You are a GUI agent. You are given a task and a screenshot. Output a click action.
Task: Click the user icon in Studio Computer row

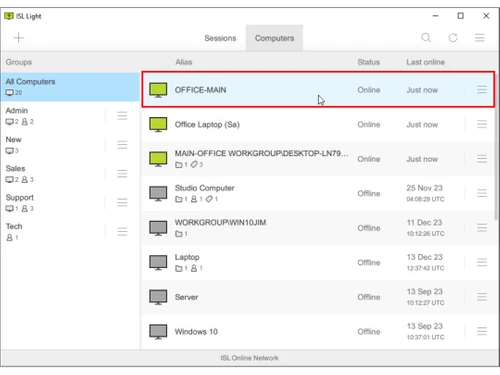194,199
